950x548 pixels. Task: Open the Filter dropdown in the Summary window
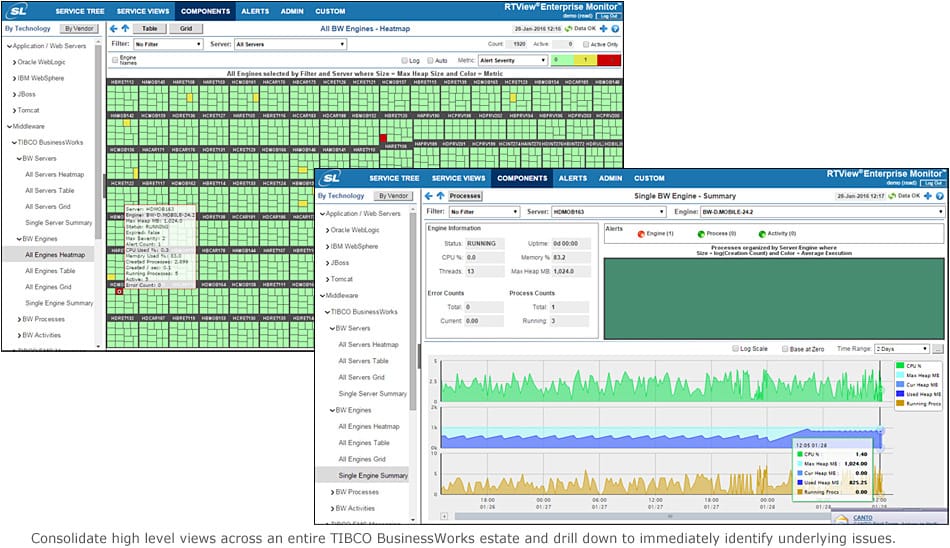coord(484,212)
